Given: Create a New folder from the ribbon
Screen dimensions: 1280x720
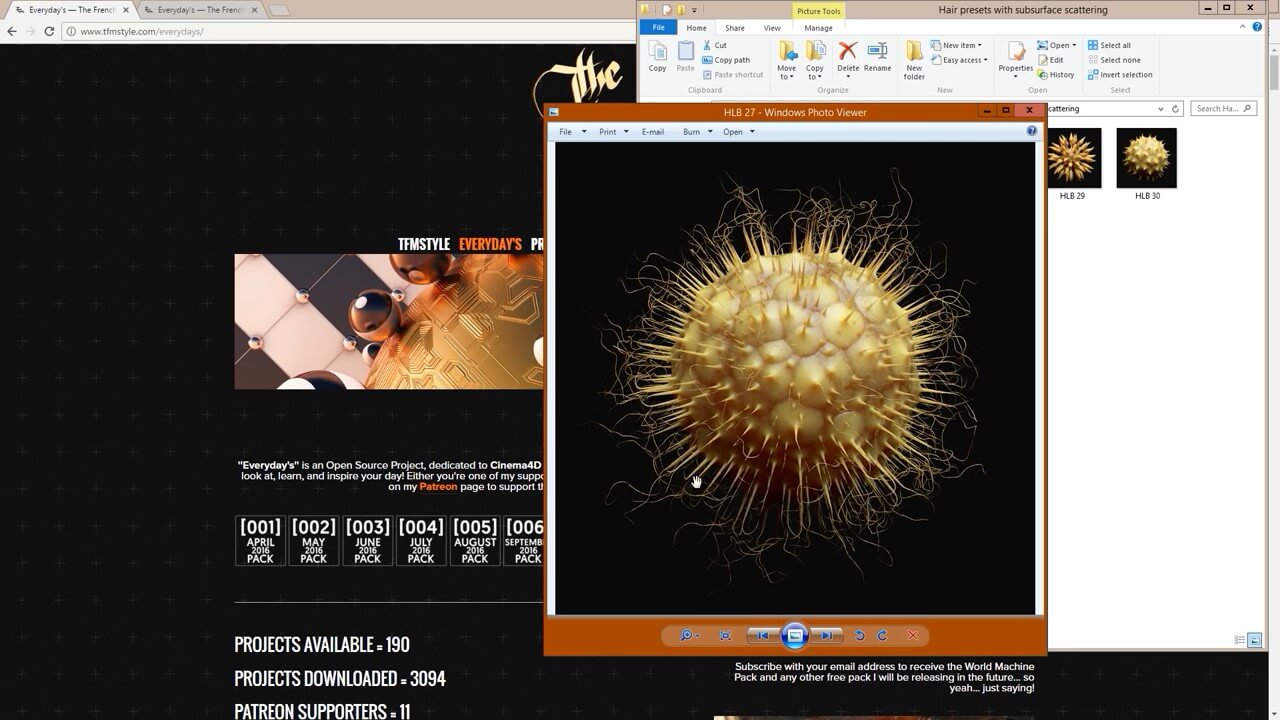Looking at the screenshot, I should point(914,60).
